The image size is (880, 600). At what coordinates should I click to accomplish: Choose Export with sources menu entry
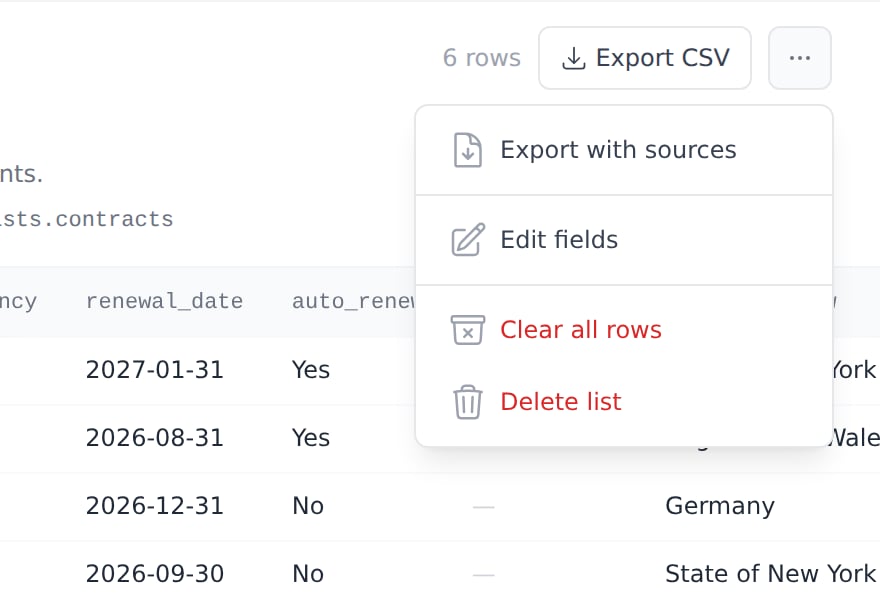624,150
